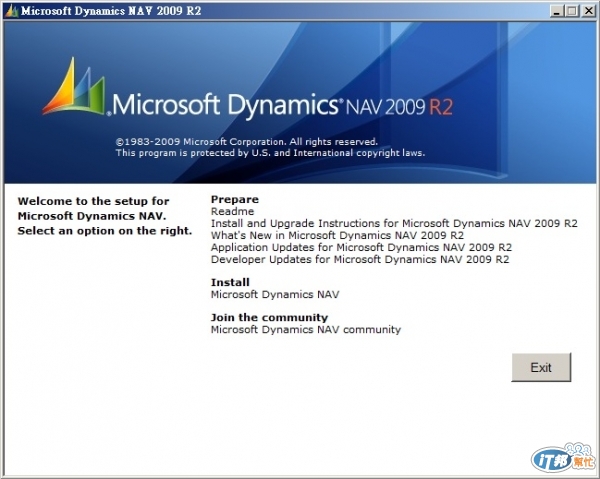This screenshot has height=479, width=600.
Task: Click the Install heading
Action: tap(230, 282)
